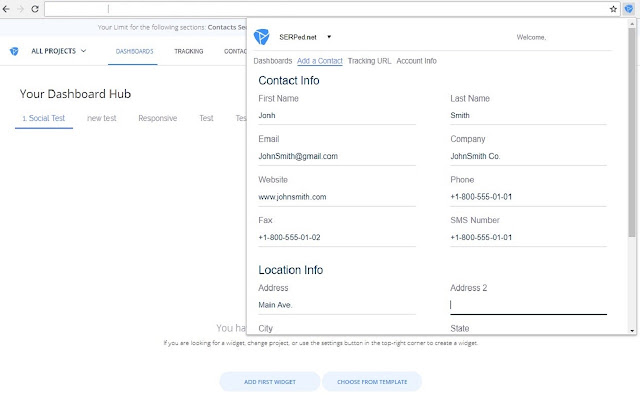Click the ADD FIRST WIDGET button
640x400 pixels.
[x=270, y=382]
